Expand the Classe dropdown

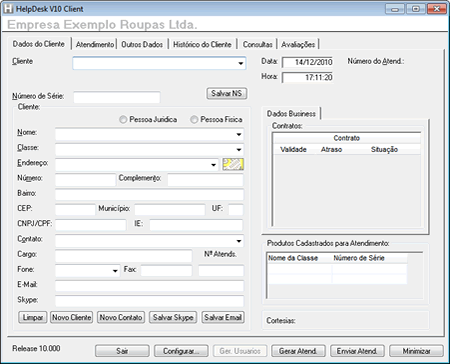[239, 150]
